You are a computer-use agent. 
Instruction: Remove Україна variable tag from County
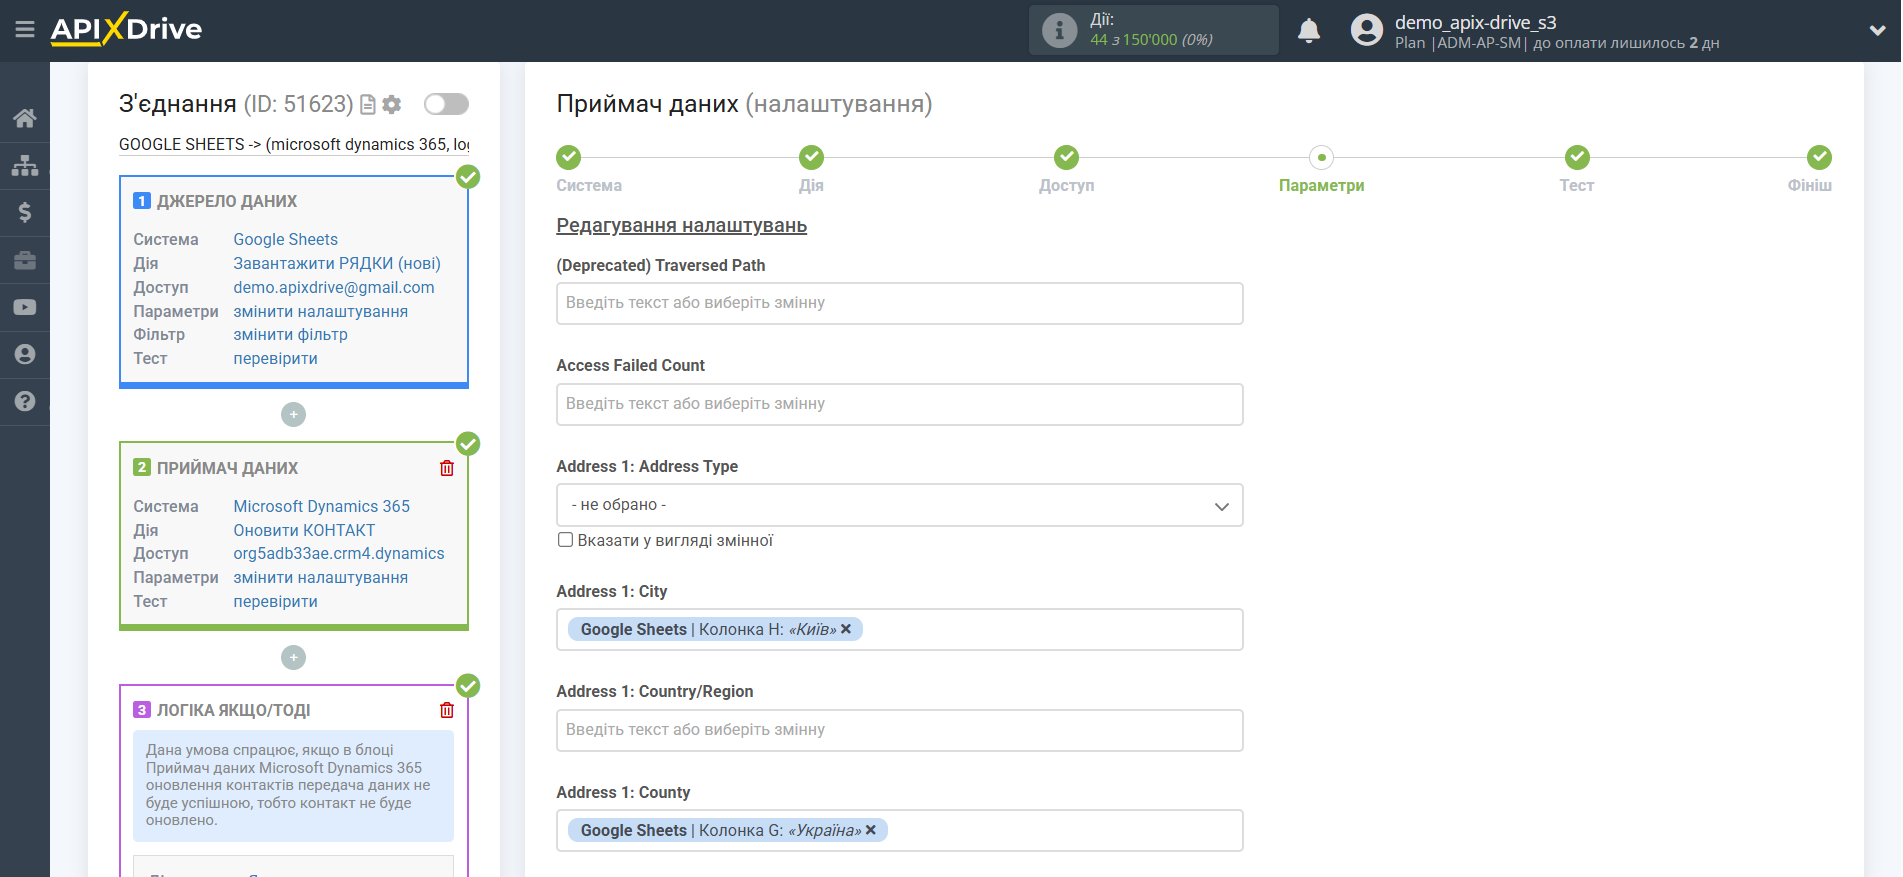pos(871,830)
